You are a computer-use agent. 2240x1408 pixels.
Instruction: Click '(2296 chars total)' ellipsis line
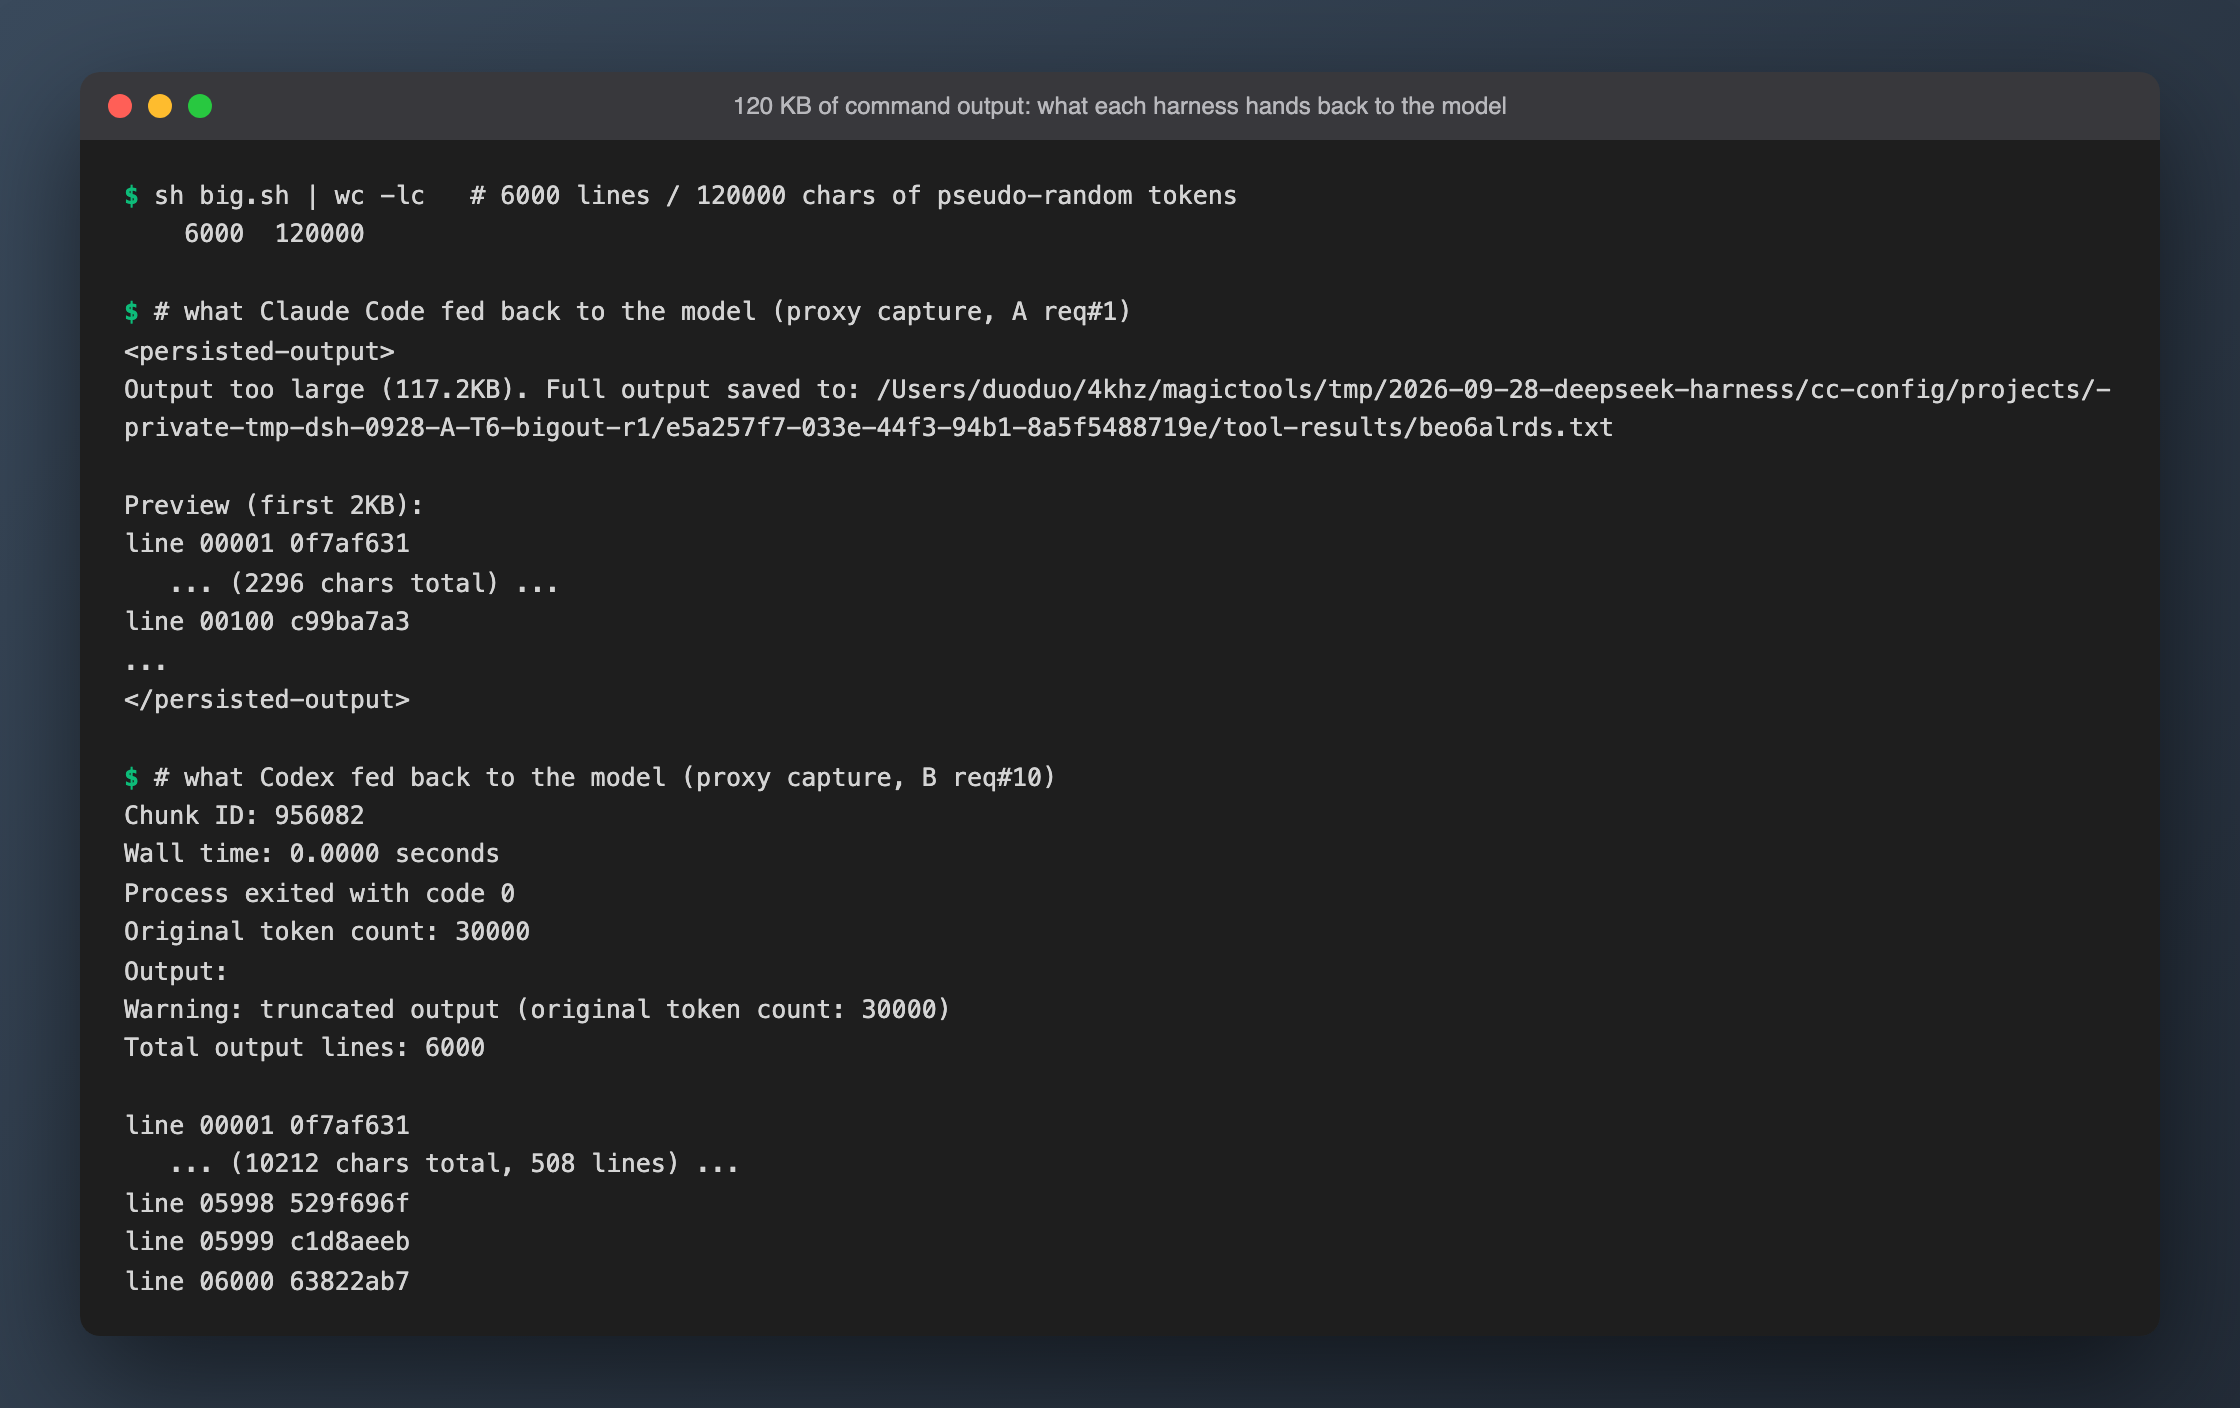364,582
